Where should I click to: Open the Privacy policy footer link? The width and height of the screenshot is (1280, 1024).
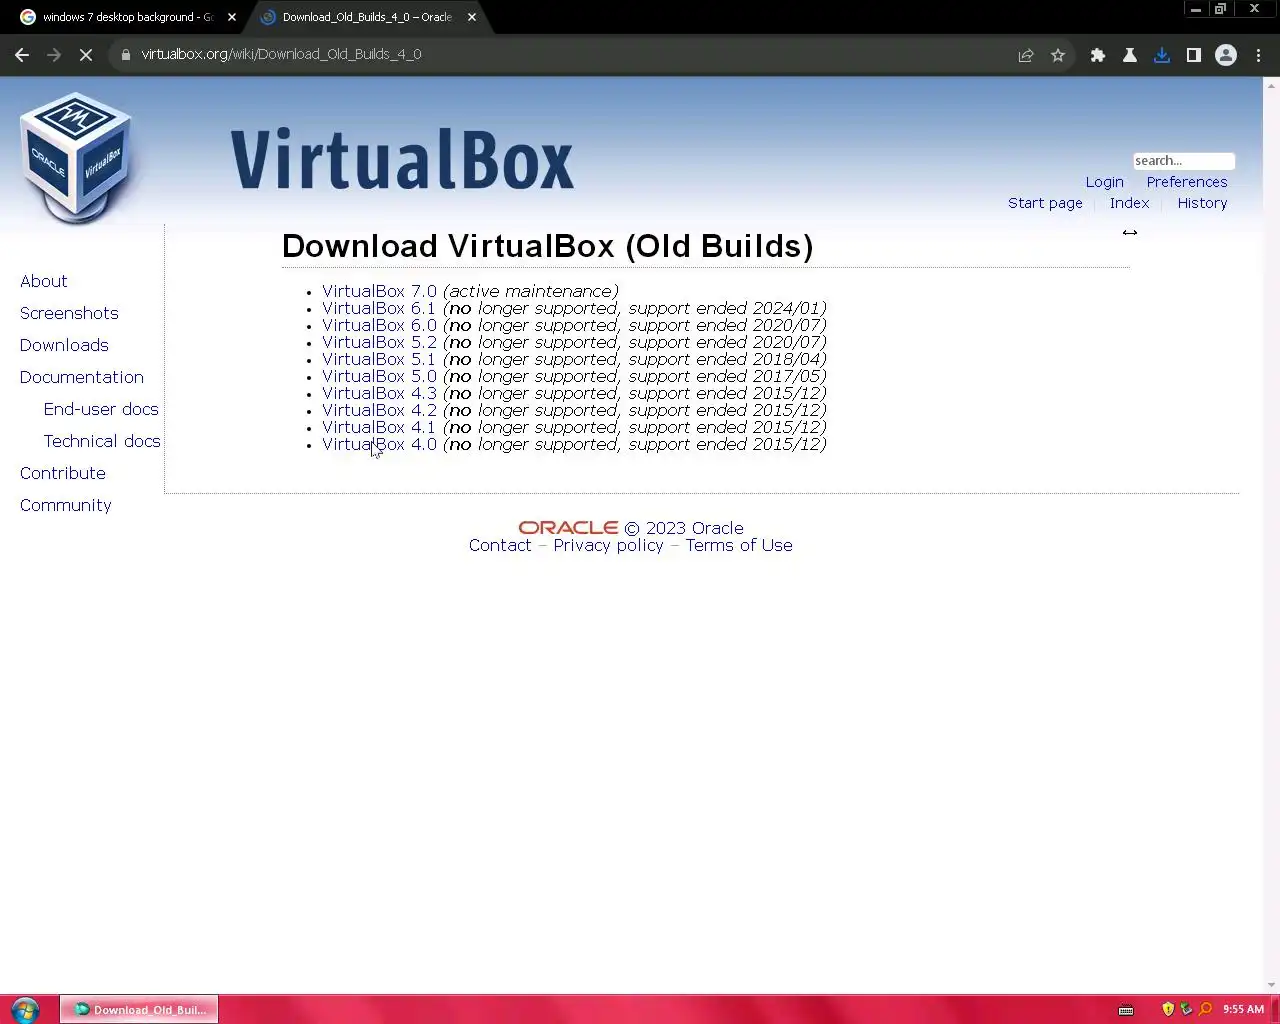coord(608,546)
